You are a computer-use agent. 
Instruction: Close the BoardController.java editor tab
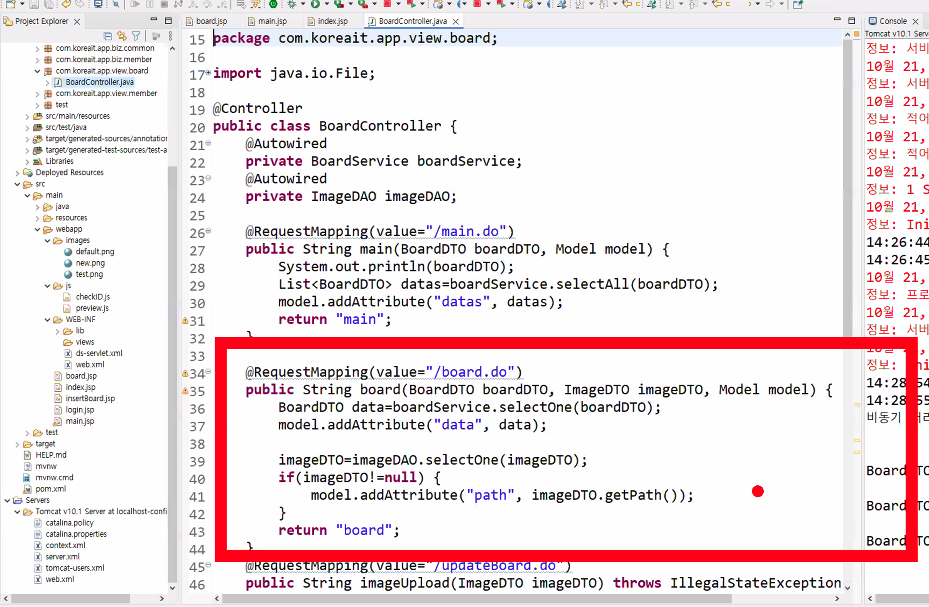(456, 21)
